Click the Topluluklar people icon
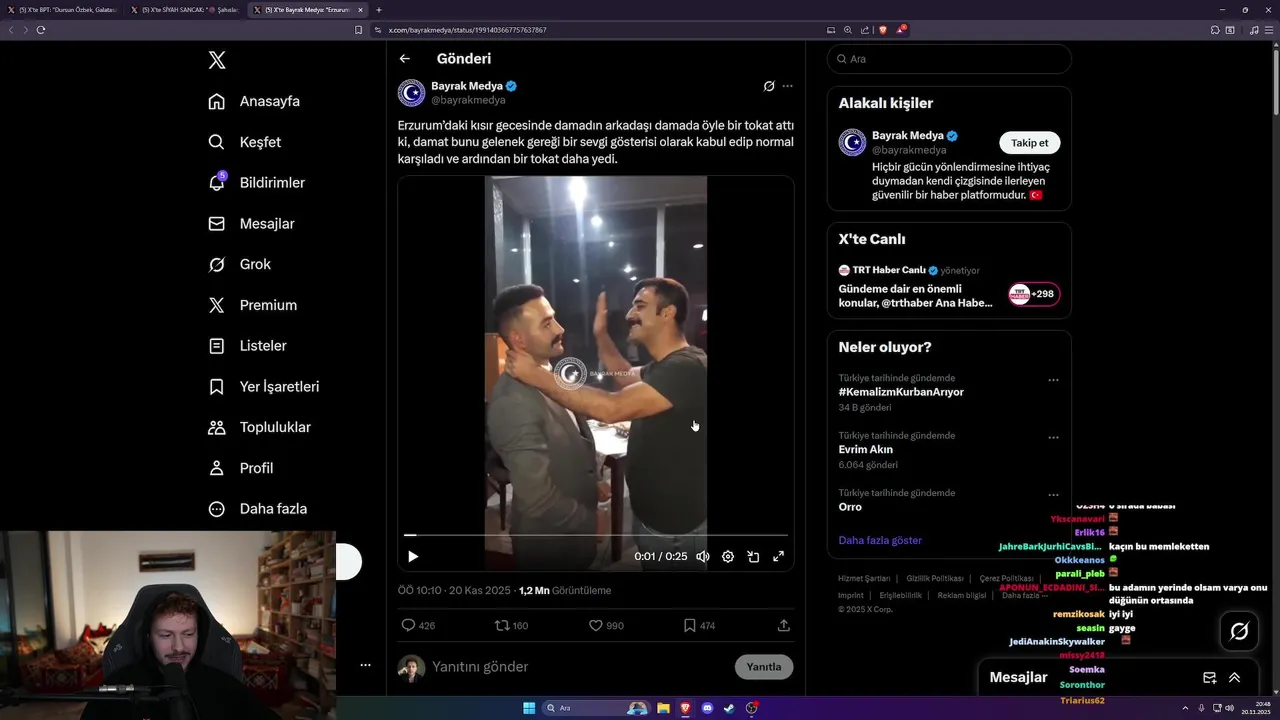 (x=216, y=427)
